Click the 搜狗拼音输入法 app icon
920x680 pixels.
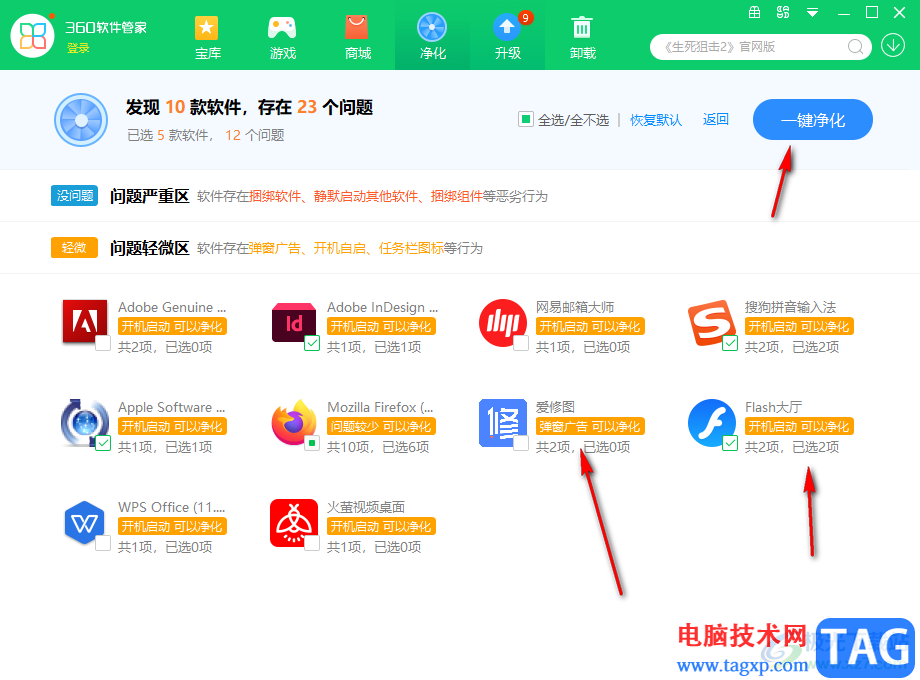pos(711,323)
